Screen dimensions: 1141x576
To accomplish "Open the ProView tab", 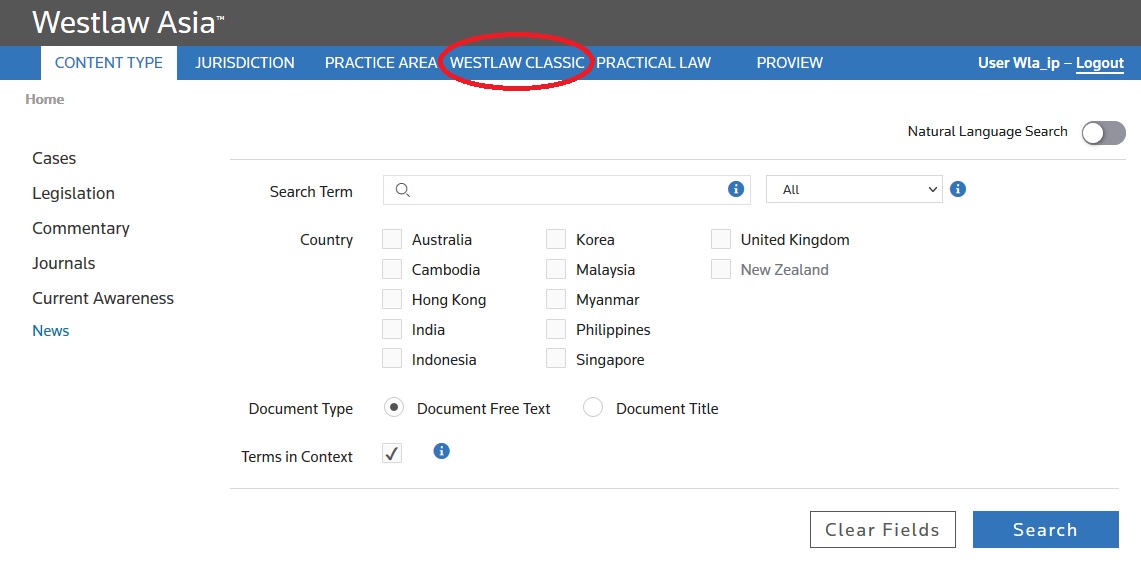I will [790, 63].
